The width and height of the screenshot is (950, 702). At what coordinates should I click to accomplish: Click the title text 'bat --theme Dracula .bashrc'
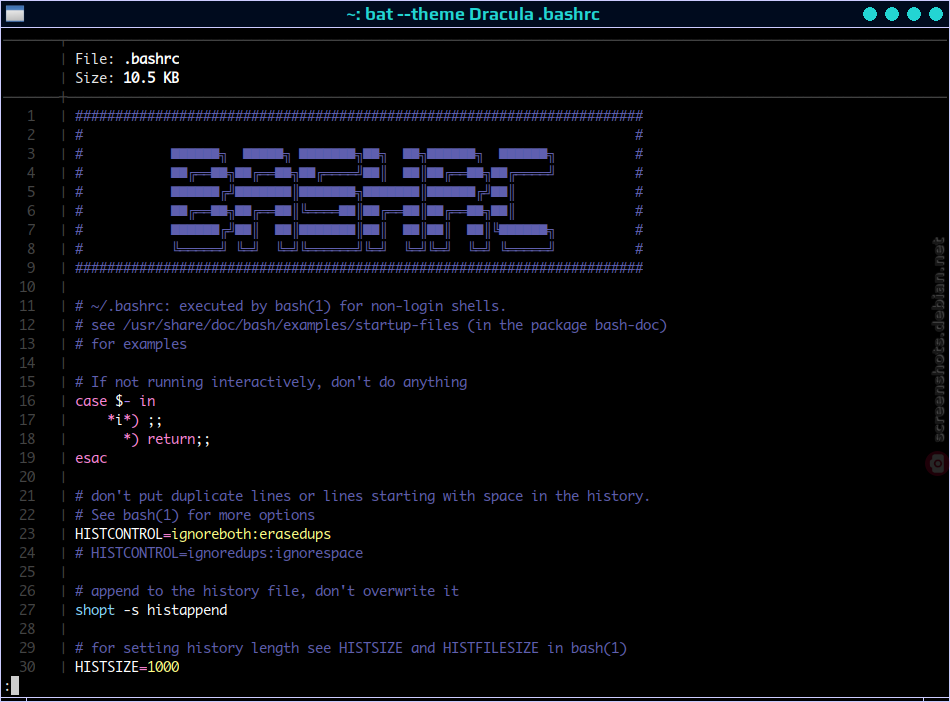click(482, 14)
